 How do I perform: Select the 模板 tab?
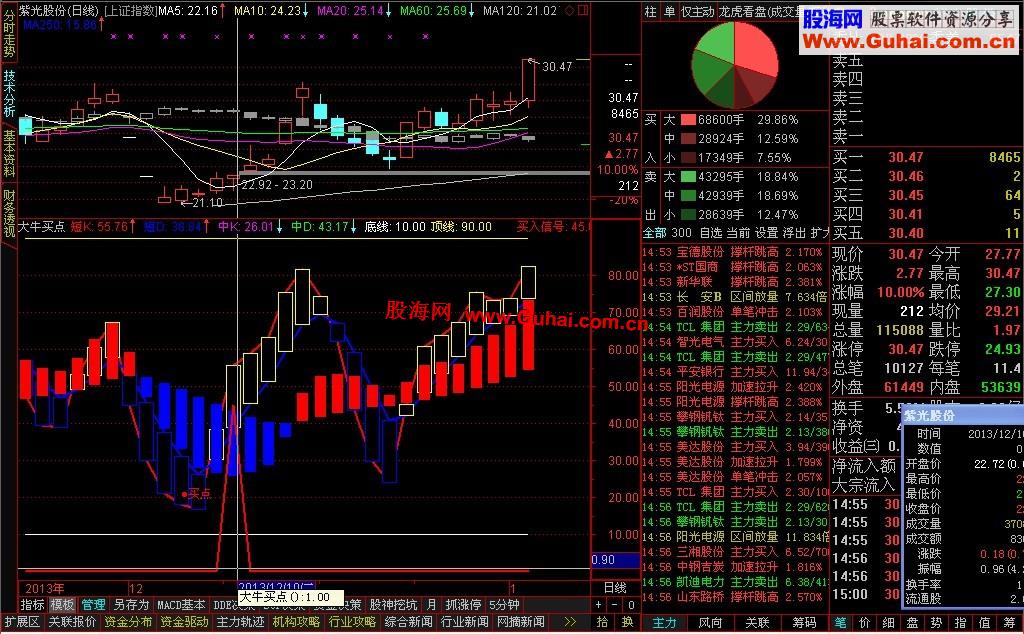coord(63,605)
